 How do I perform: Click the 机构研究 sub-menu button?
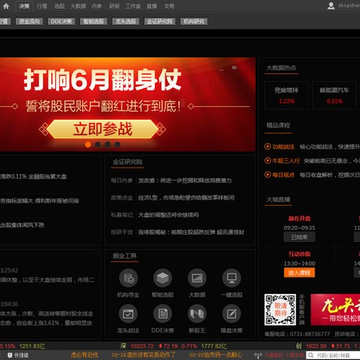(x=194, y=21)
